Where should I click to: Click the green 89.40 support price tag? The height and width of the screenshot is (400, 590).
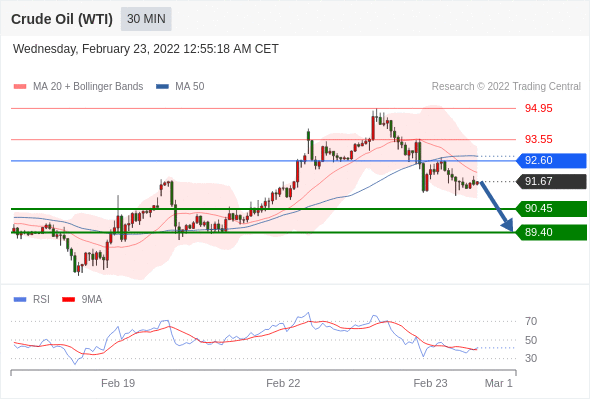pos(551,233)
